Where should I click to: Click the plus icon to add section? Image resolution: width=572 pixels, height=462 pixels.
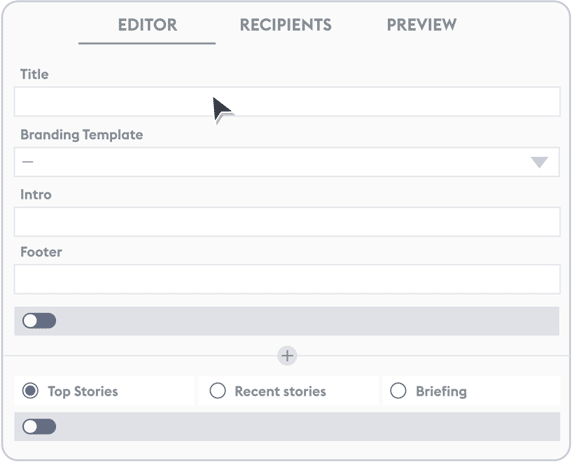[x=287, y=355]
